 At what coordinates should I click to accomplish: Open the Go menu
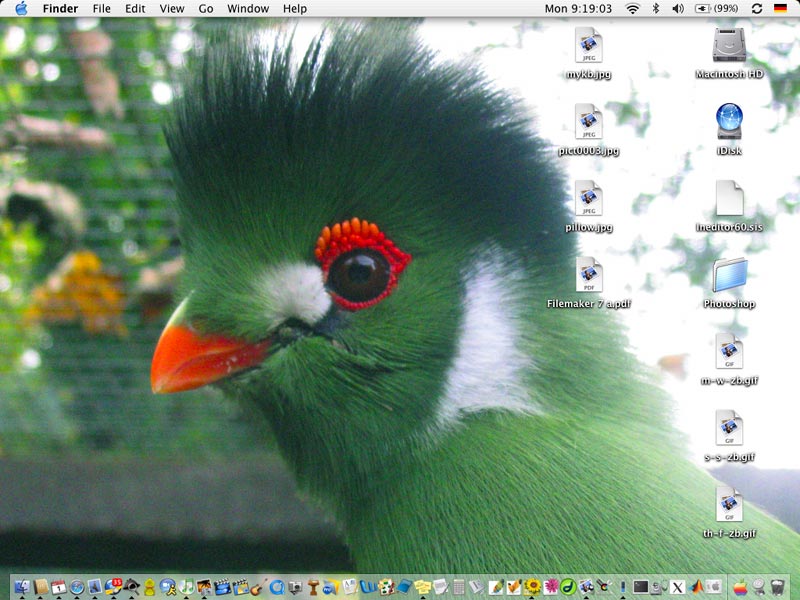(206, 9)
